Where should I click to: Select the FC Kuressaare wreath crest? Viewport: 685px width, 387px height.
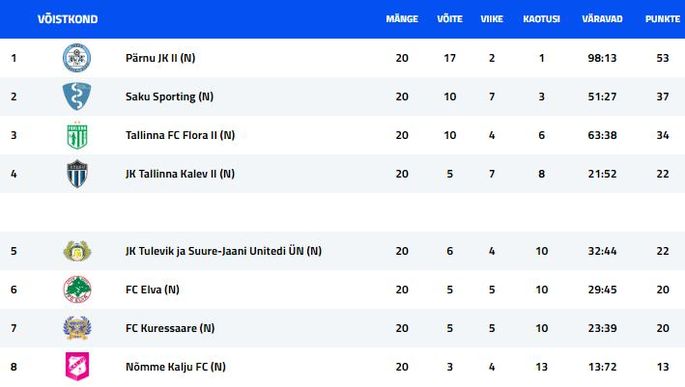tap(77, 328)
